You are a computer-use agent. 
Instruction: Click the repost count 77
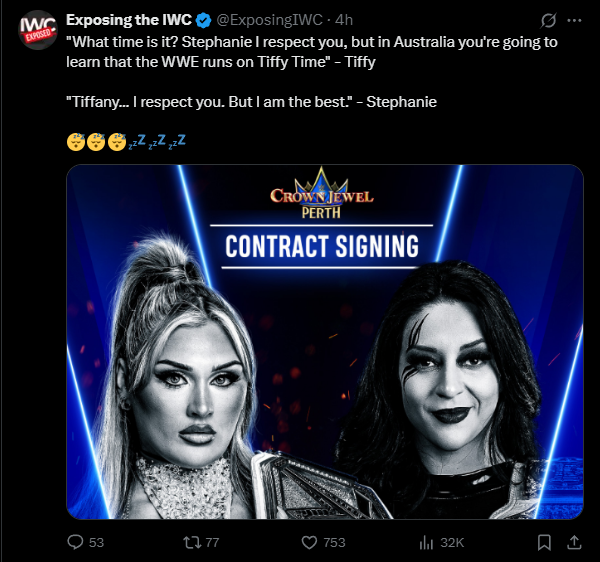(212, 542)
